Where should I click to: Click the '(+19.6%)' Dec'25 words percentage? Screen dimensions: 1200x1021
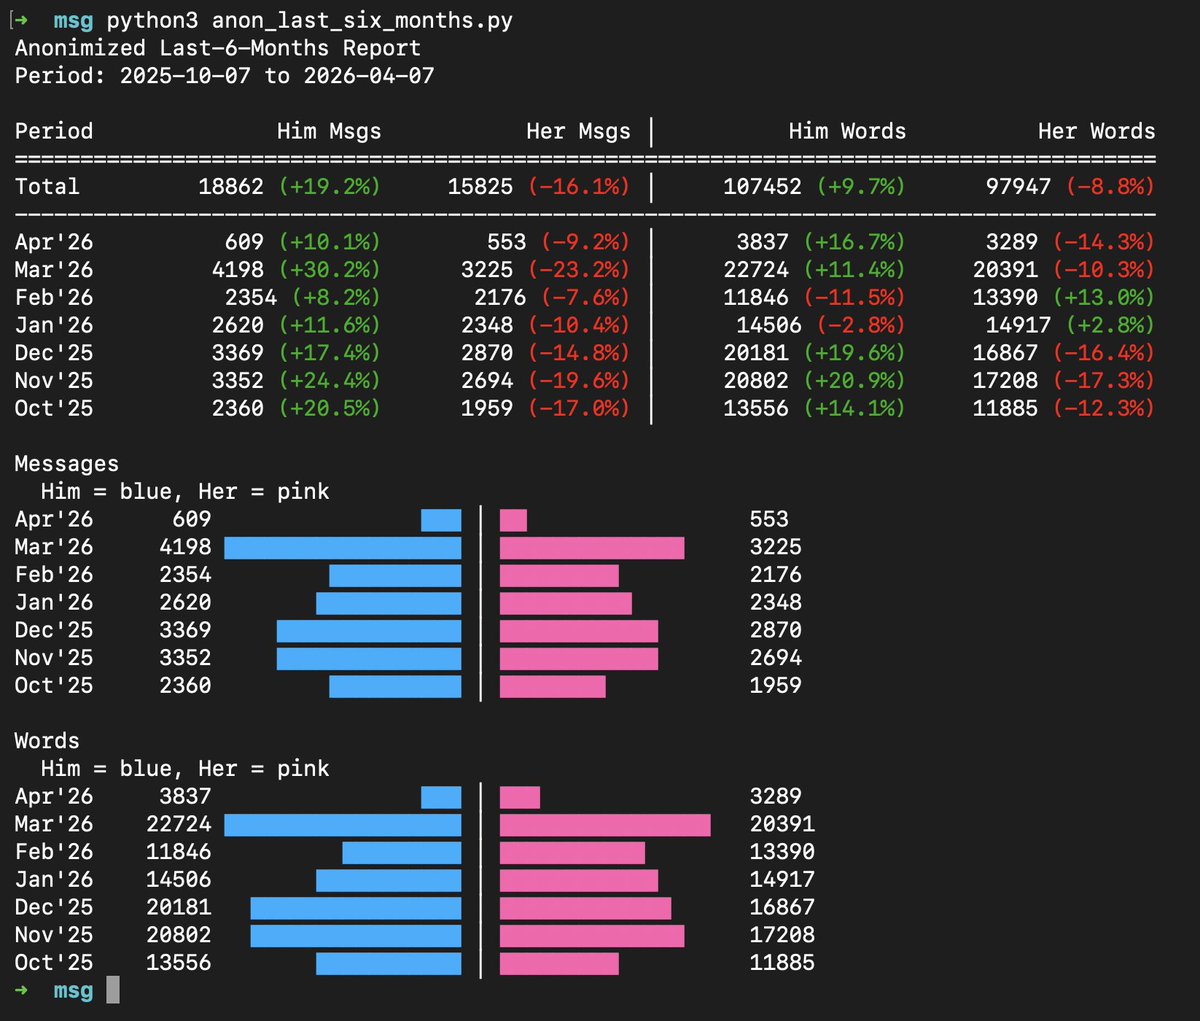[853, 353]
